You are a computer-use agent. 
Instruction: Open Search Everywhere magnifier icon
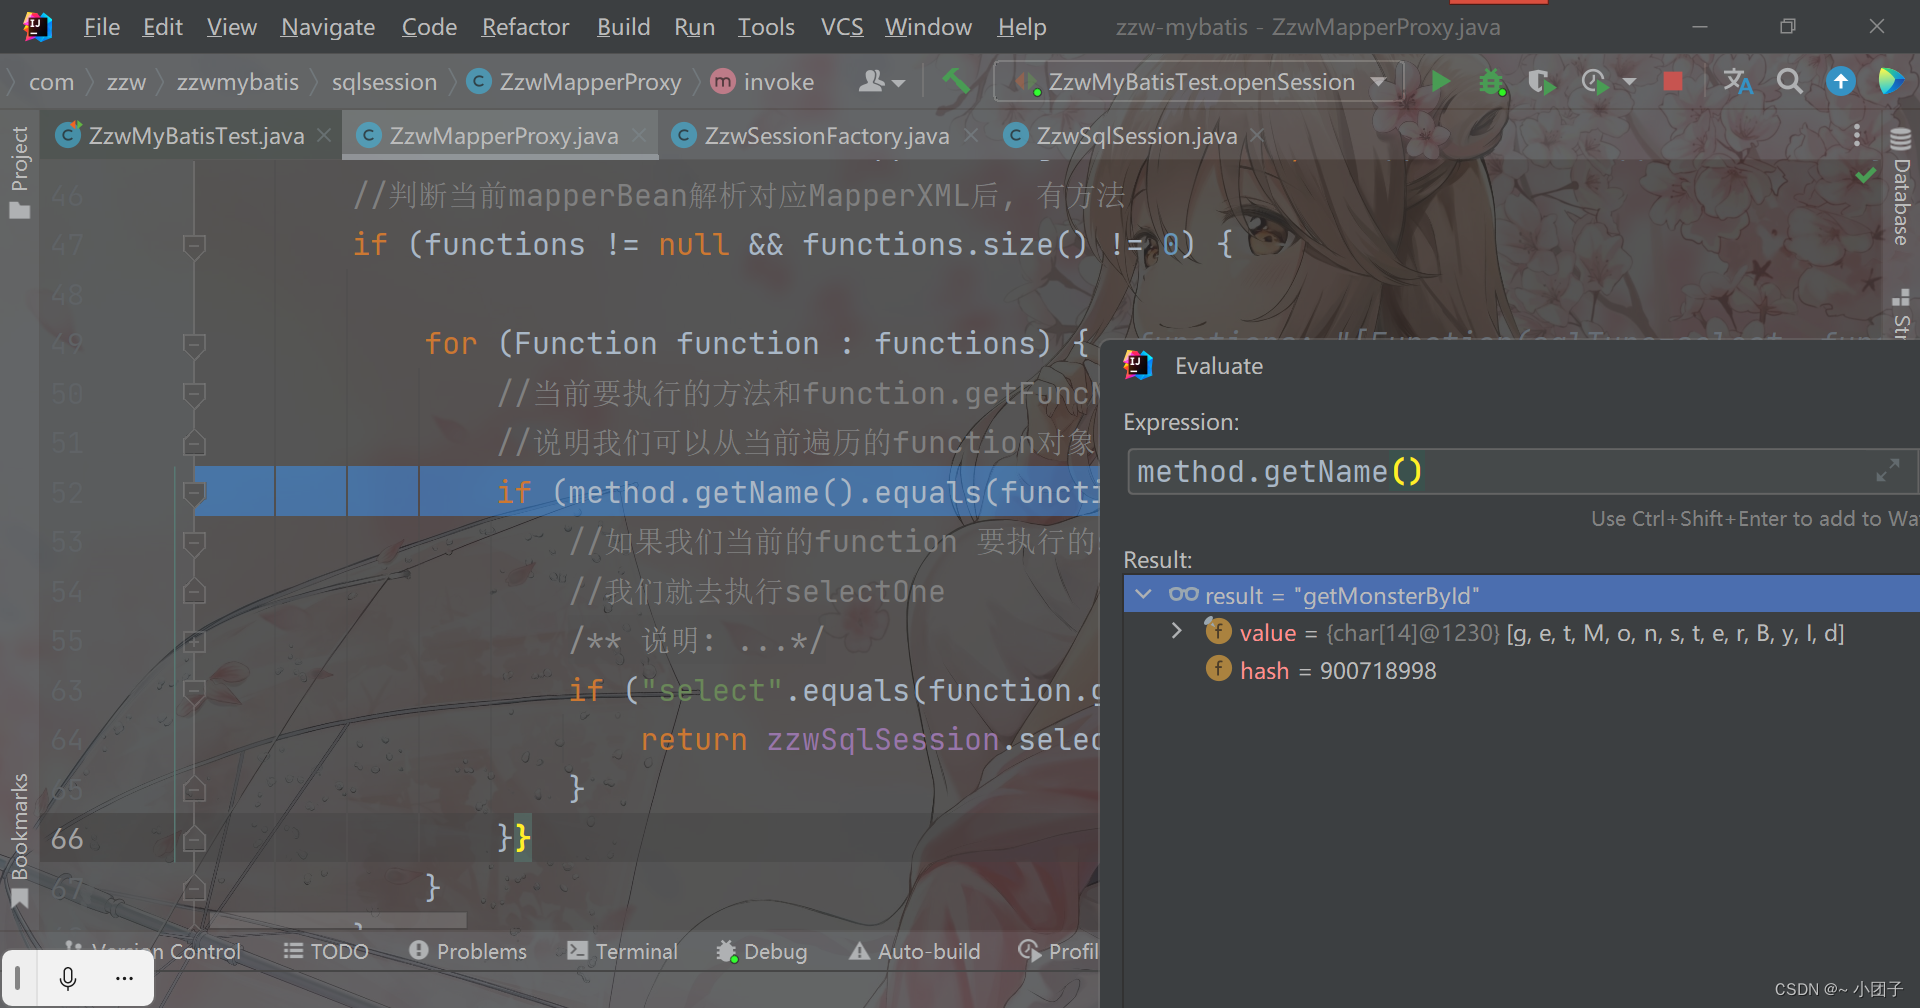[x=1790, y=81]
